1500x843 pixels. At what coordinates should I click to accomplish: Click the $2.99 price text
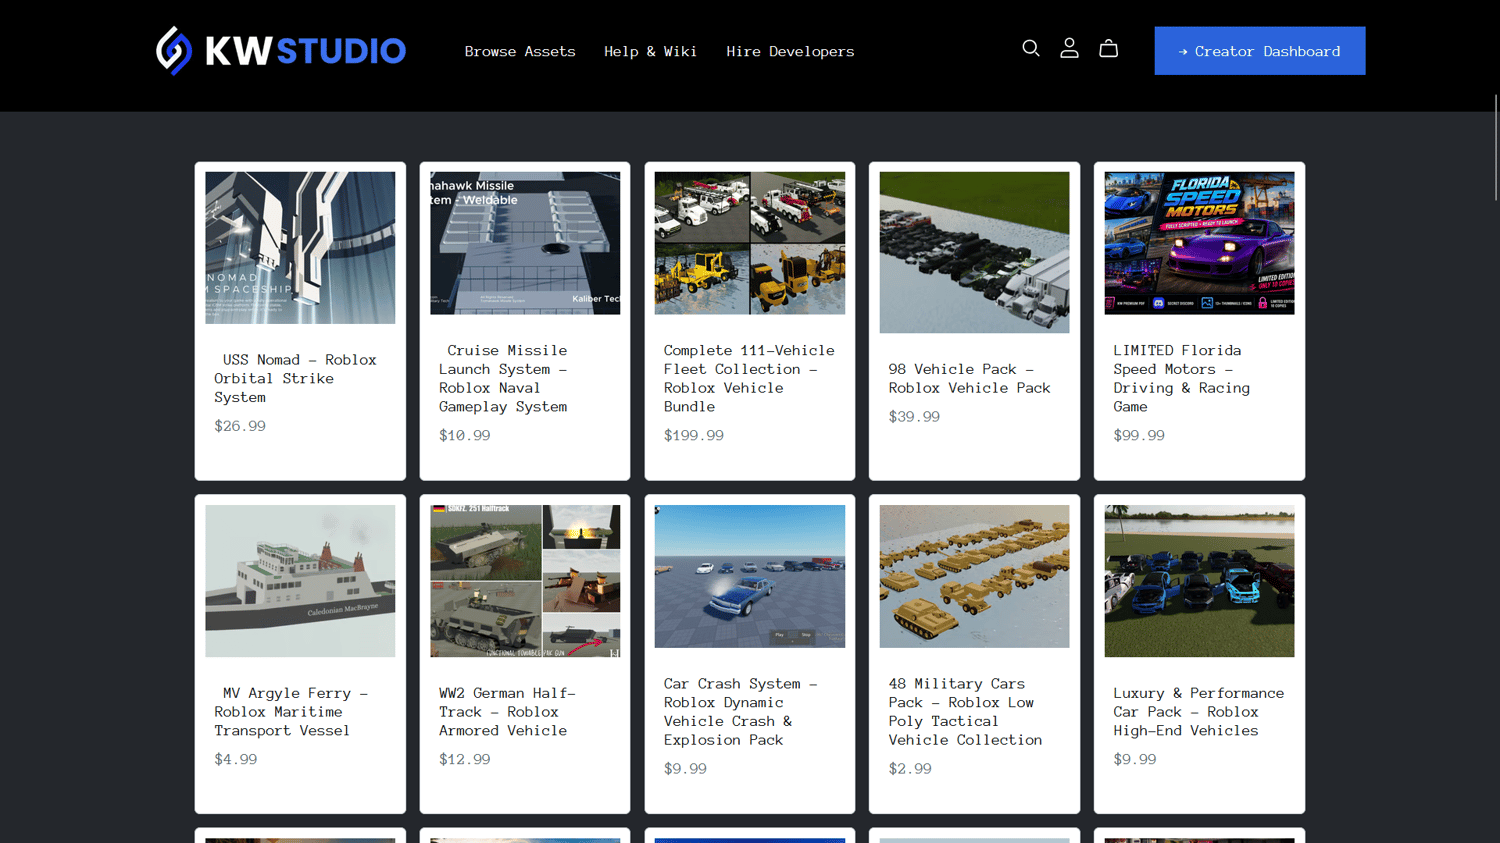pos(910,769)
